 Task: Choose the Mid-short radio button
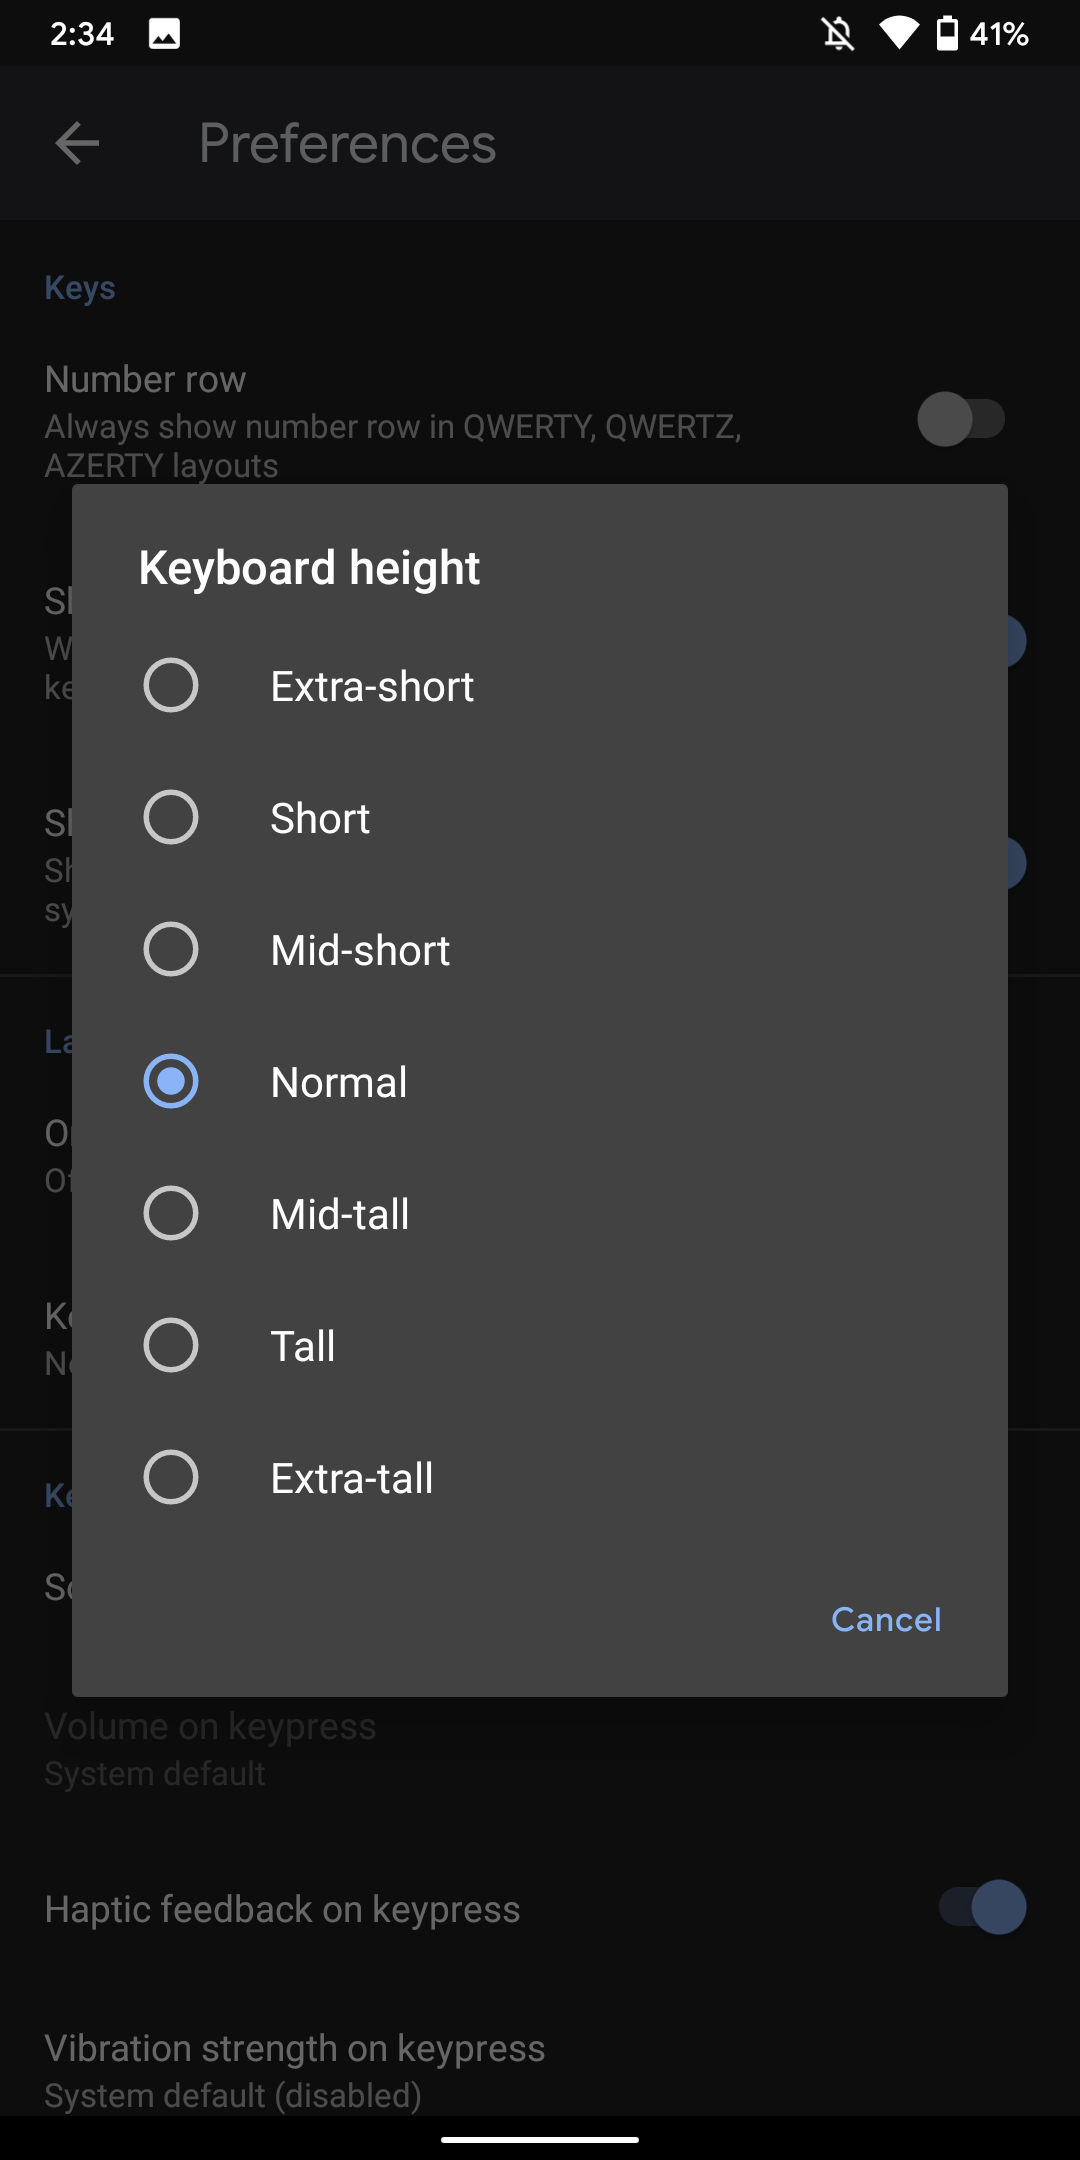(x=171, y=950)
